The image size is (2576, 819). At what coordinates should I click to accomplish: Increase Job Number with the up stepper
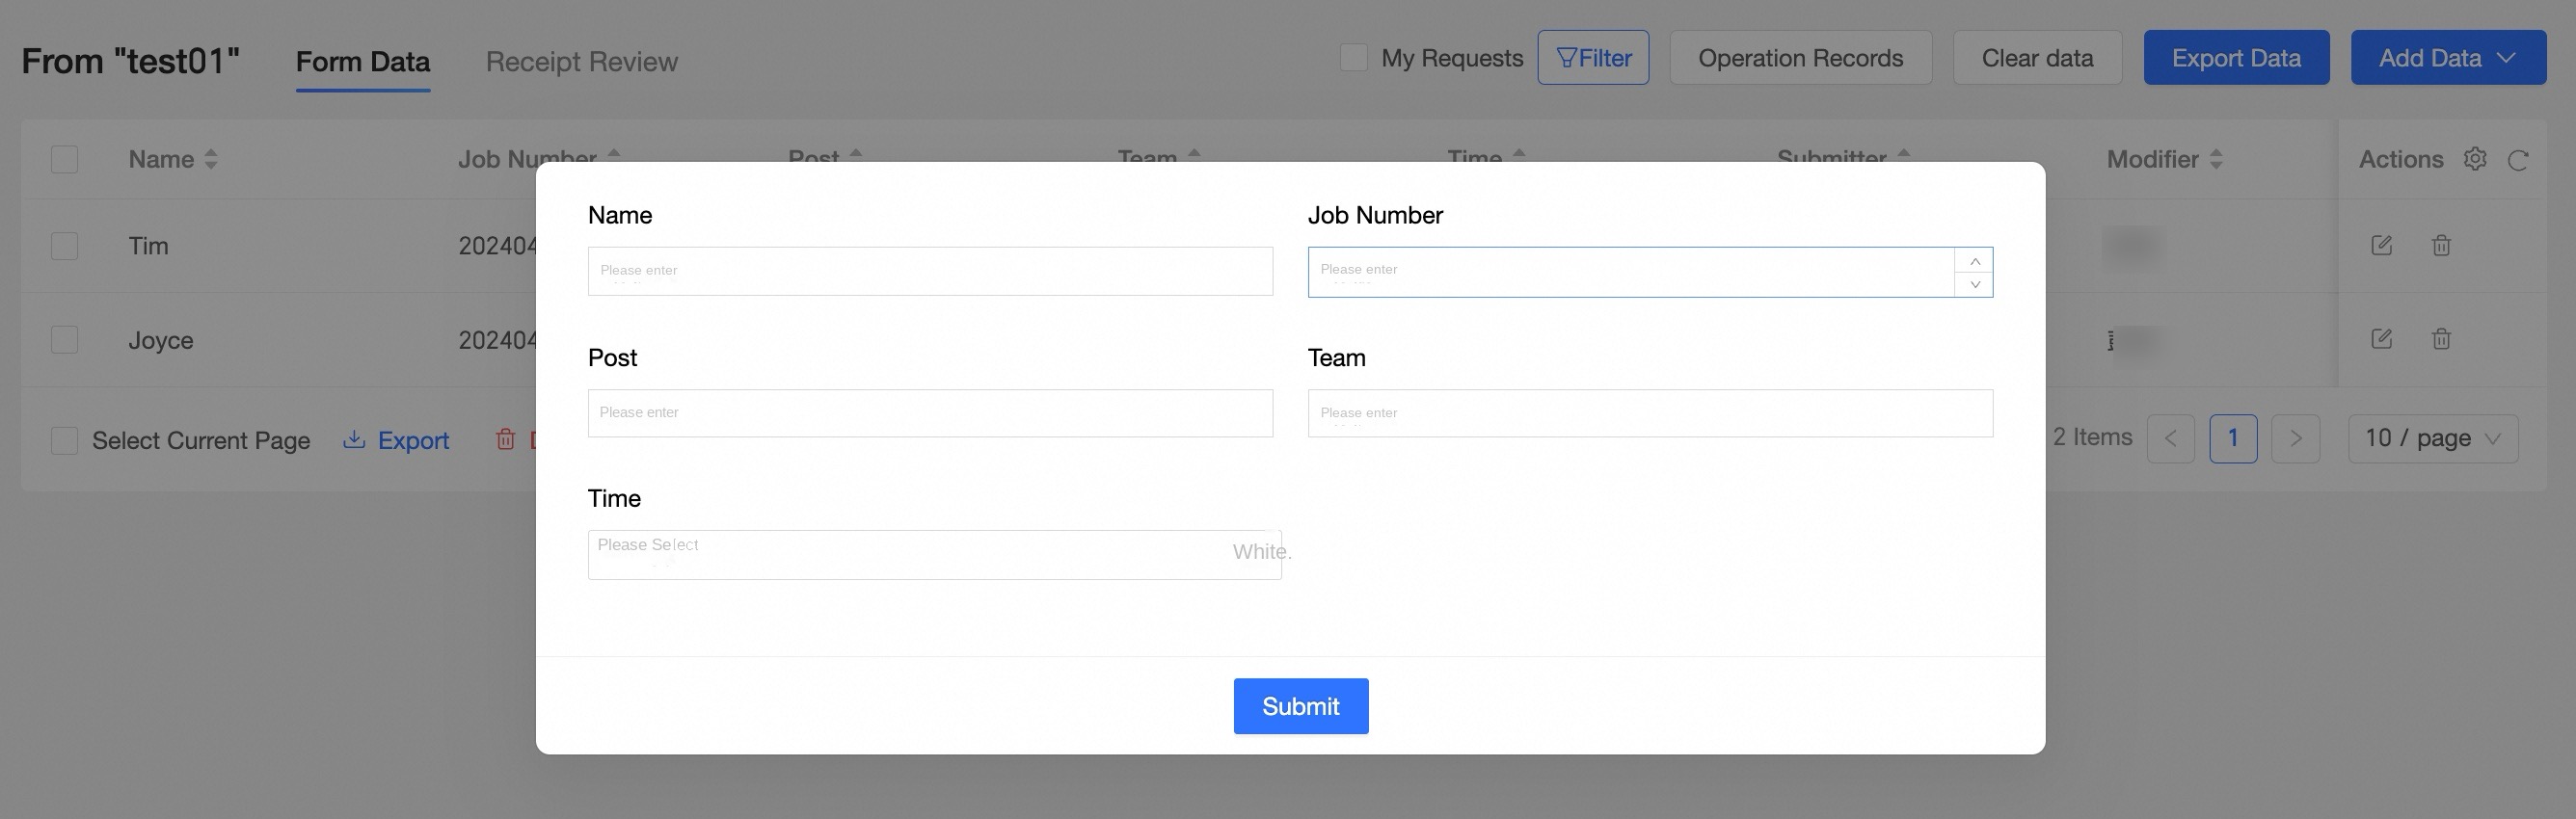click(x=1974, y=261)
